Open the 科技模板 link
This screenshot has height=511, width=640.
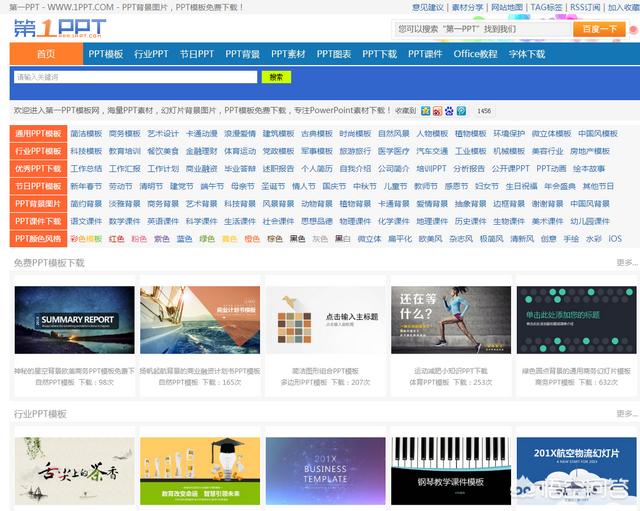[86, 151]
